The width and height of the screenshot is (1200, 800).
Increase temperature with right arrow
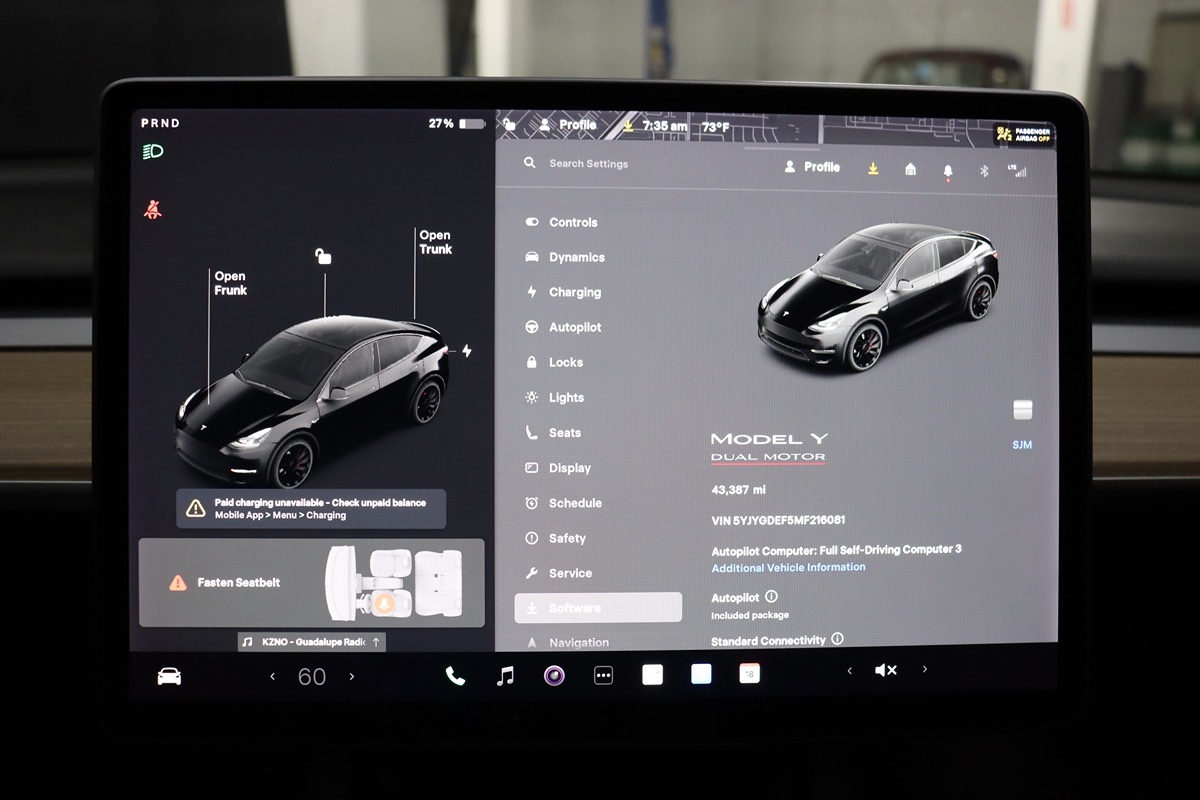(351, 677)
